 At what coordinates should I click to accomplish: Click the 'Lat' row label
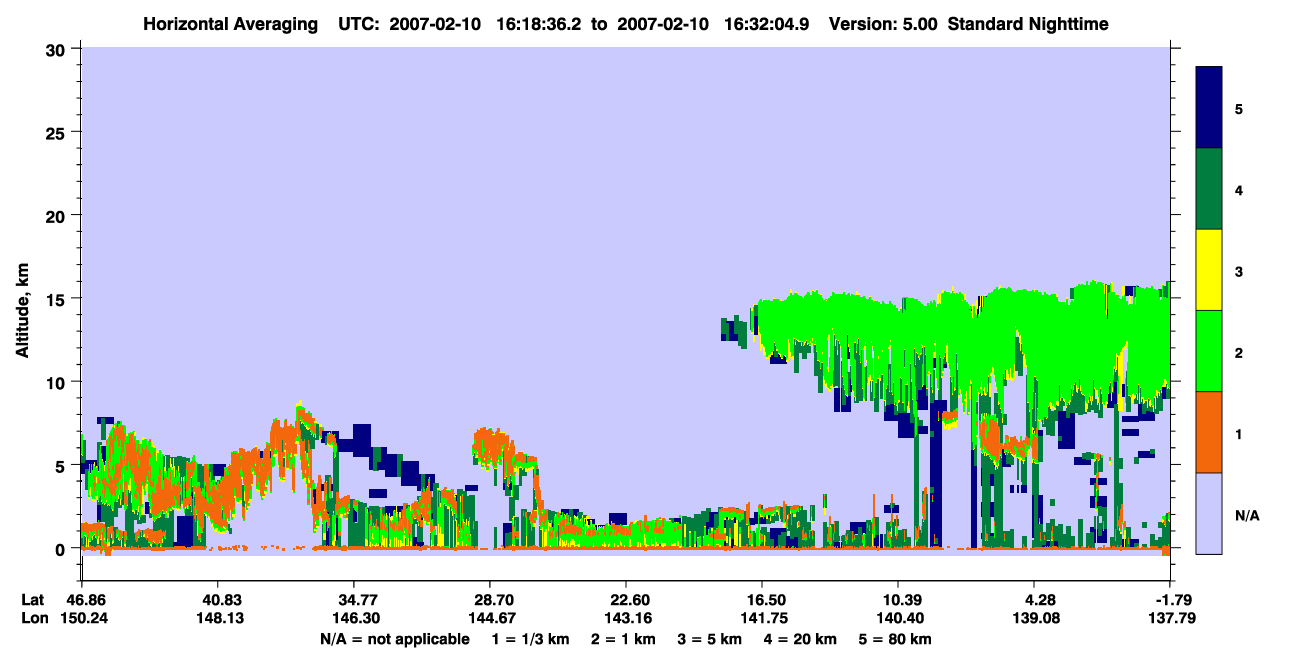pyautogui.click(x=34, y=600)
